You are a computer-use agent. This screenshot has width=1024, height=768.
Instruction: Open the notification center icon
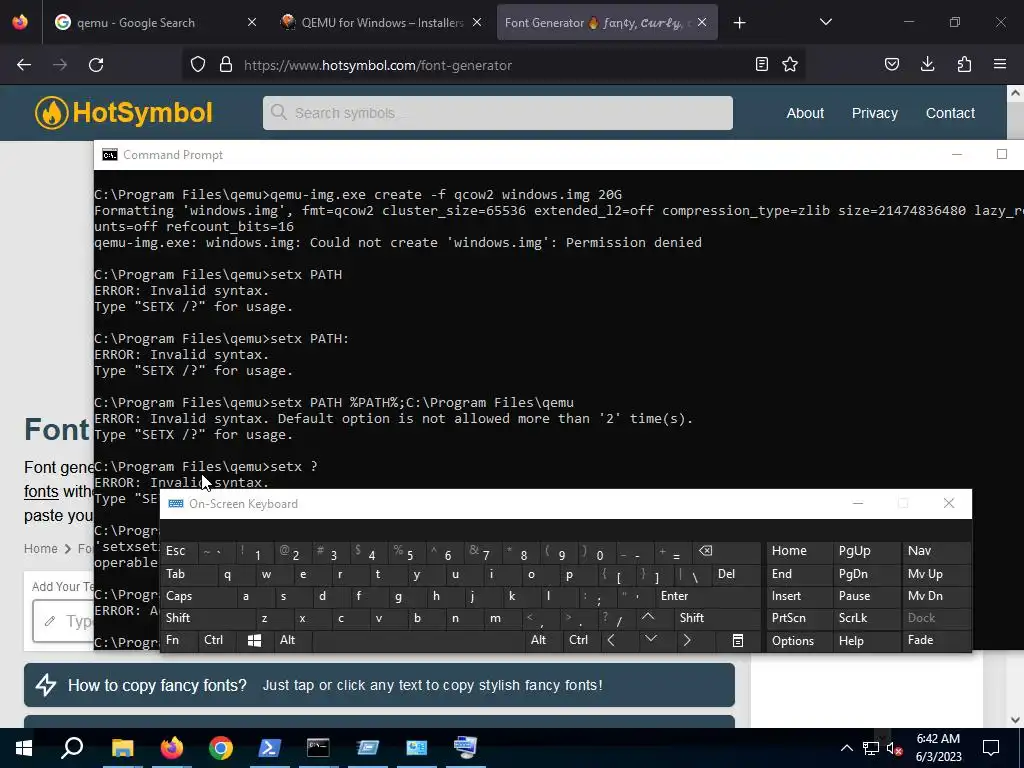(991, 748)
